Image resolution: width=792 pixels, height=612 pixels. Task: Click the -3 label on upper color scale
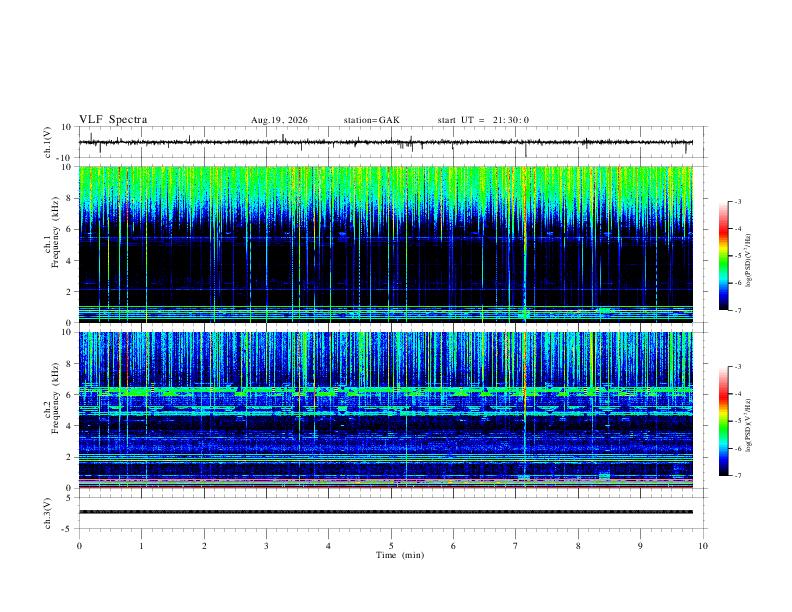tap(738, 201)
